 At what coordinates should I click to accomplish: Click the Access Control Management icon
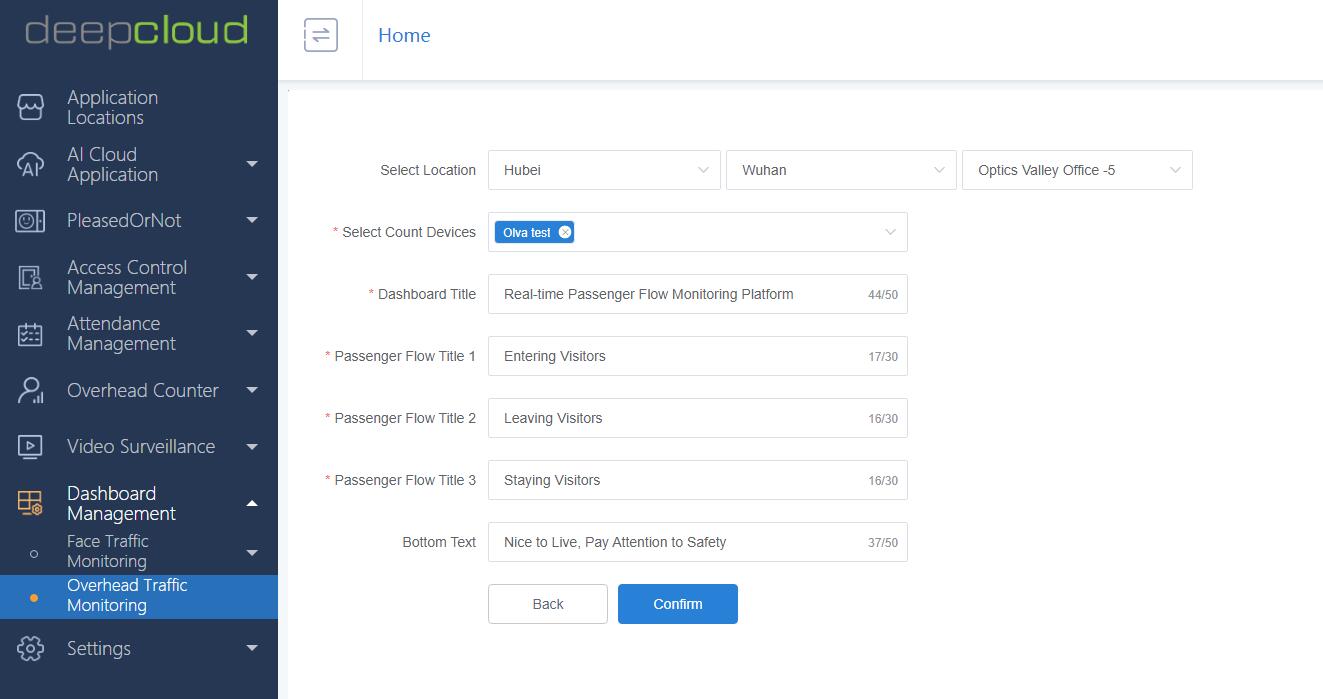click(31, 277)
